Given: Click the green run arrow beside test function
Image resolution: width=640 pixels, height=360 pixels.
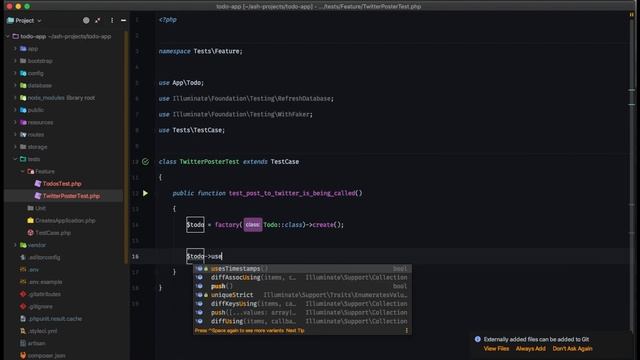Looking at the screenshot, I should click(145, 193).
